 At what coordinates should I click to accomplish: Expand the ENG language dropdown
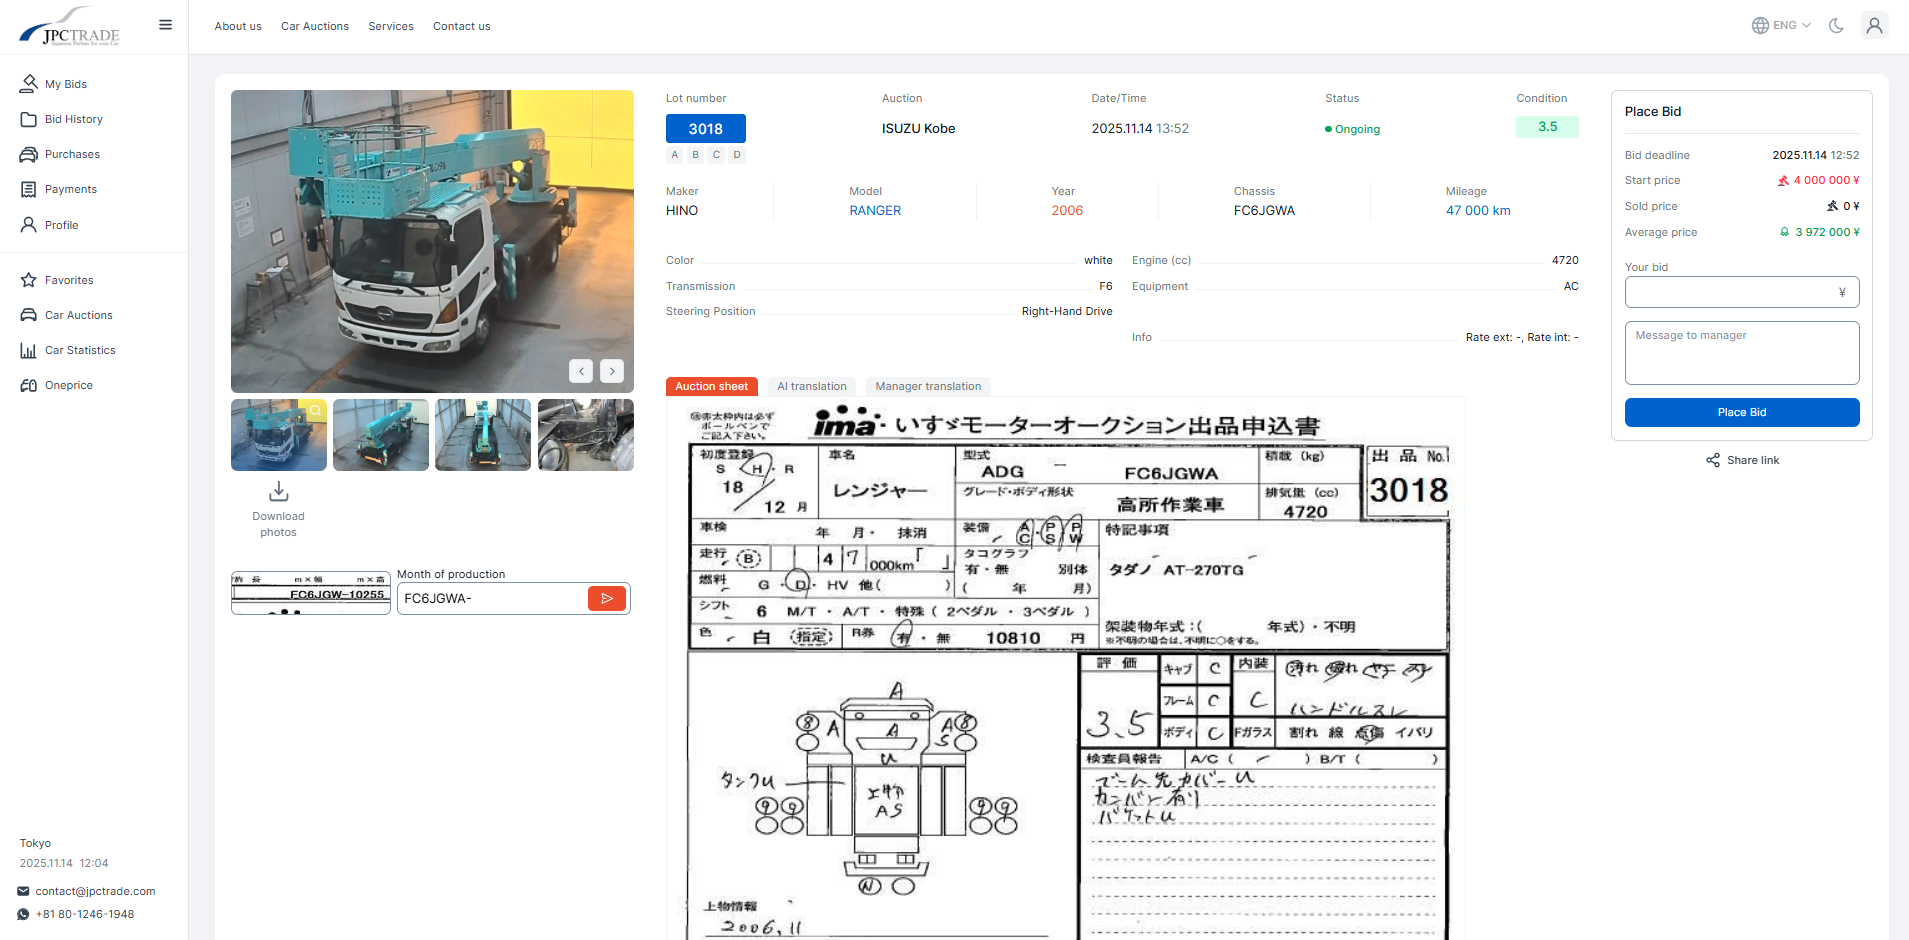1782,26
